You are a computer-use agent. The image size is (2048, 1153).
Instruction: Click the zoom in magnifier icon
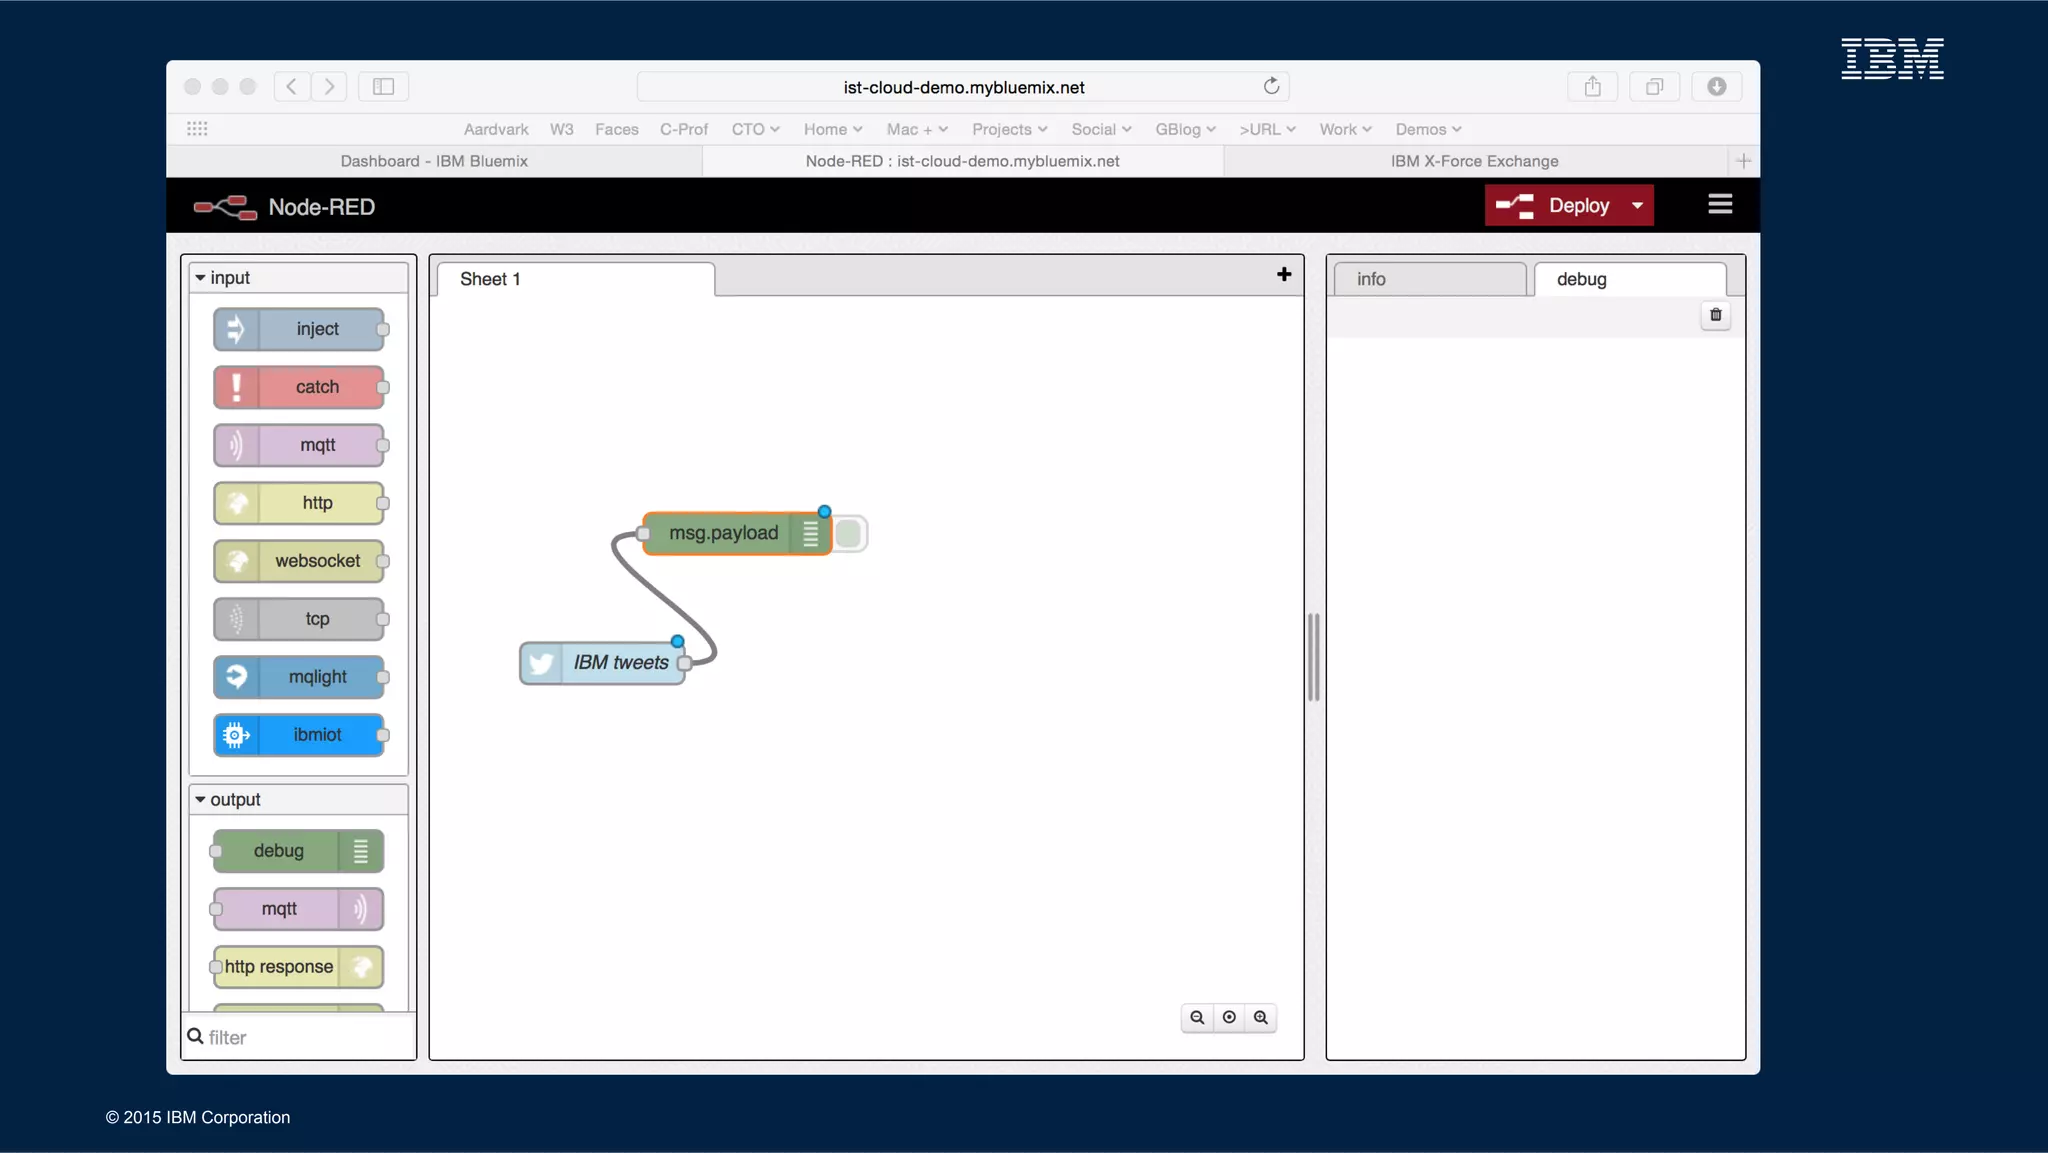pyautogui.click(x=1260, y=1017)
